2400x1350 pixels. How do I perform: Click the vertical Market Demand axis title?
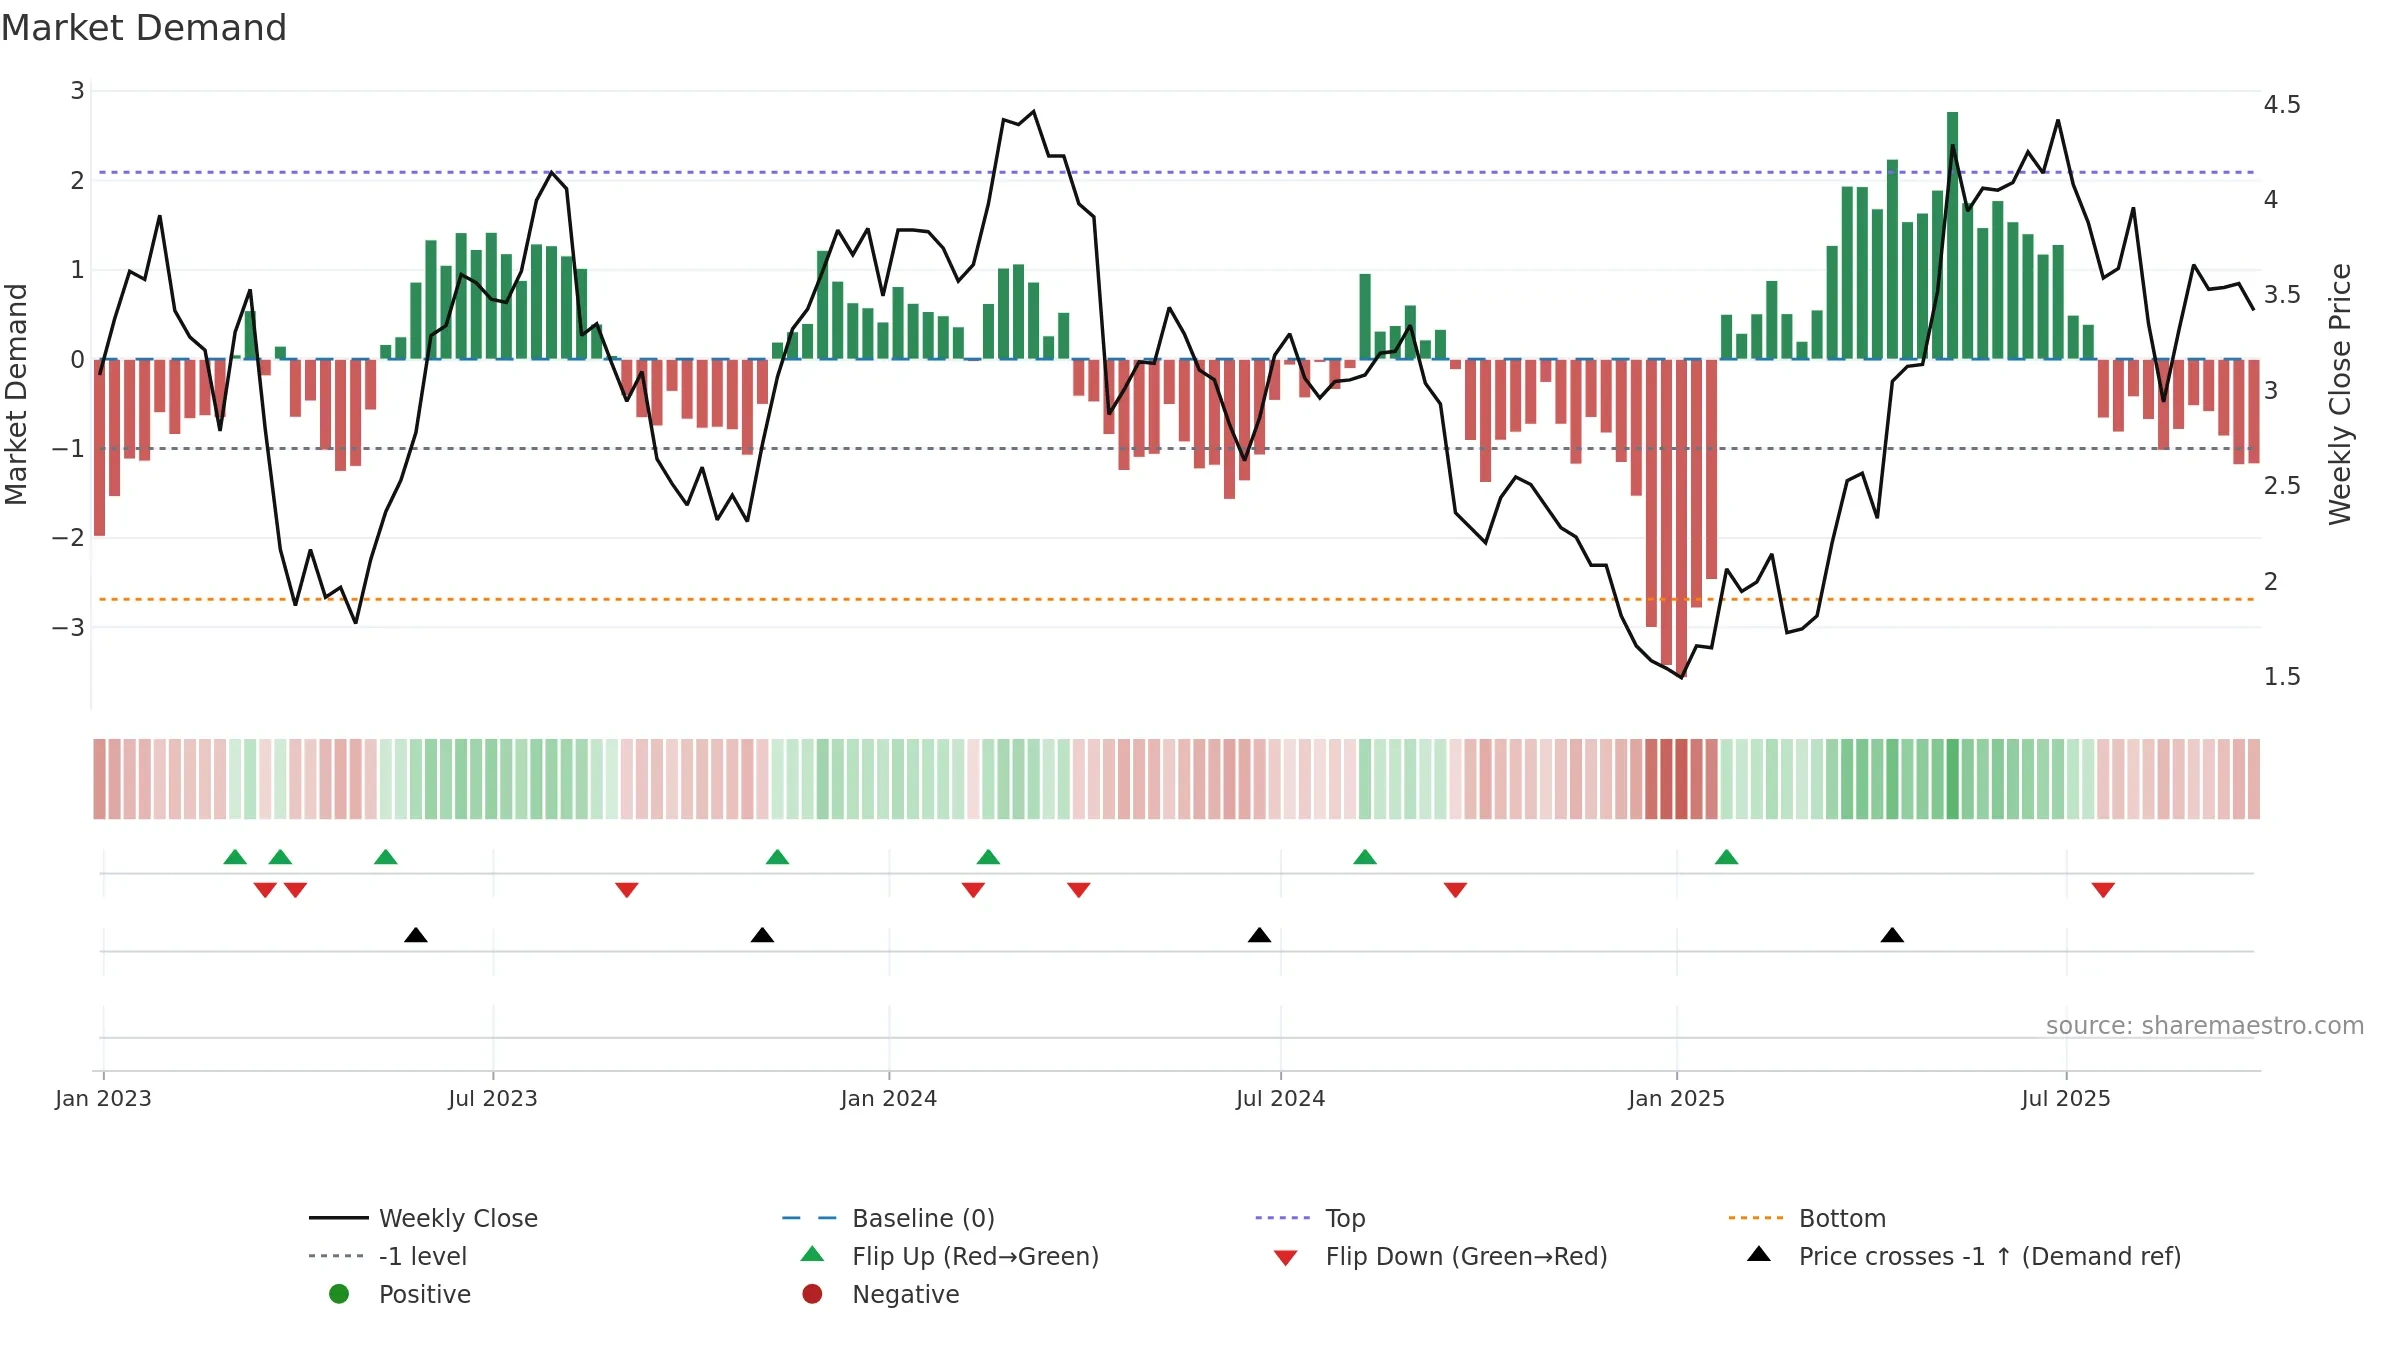(x=16, y=394)
